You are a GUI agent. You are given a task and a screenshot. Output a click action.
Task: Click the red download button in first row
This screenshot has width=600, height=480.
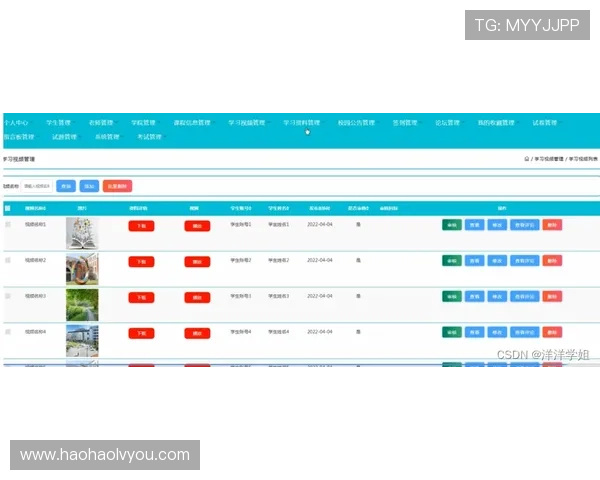tap(141, 226)
